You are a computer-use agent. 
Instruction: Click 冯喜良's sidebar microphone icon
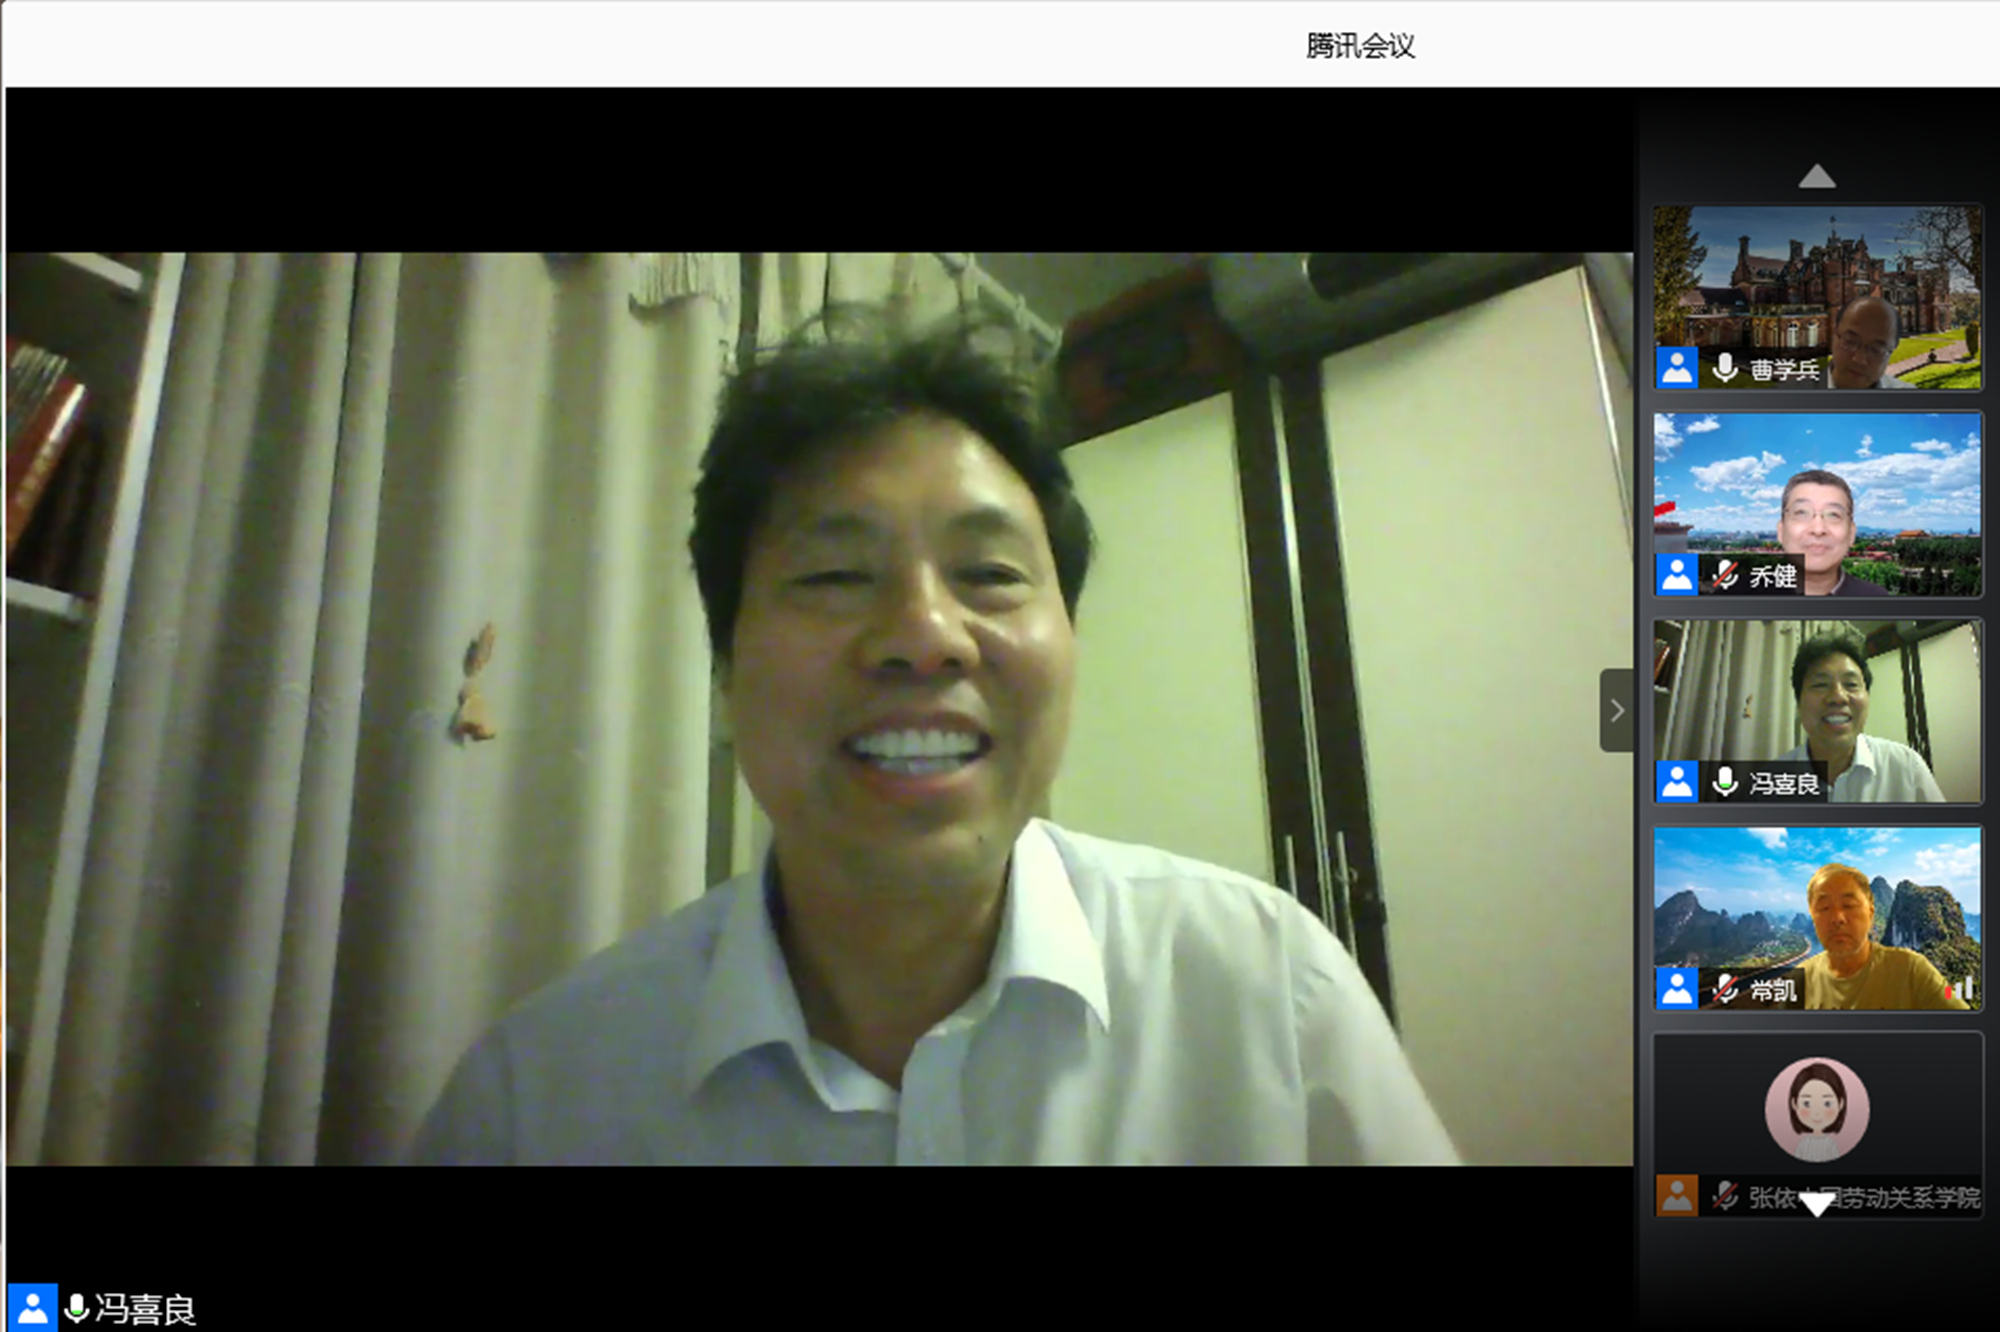click(x=1725, y=782)
